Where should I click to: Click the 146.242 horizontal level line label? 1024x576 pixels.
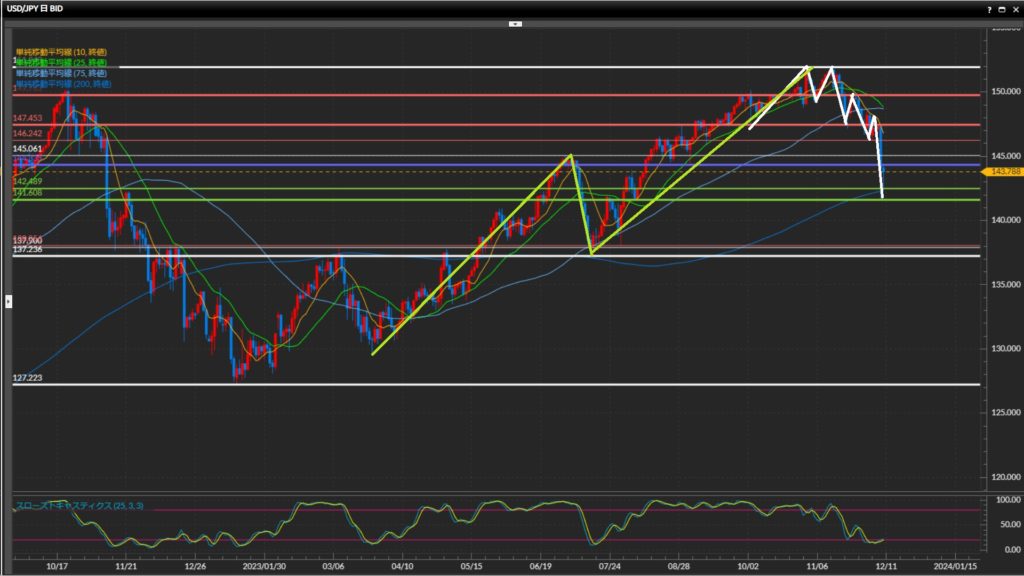[x=27, y=133]
